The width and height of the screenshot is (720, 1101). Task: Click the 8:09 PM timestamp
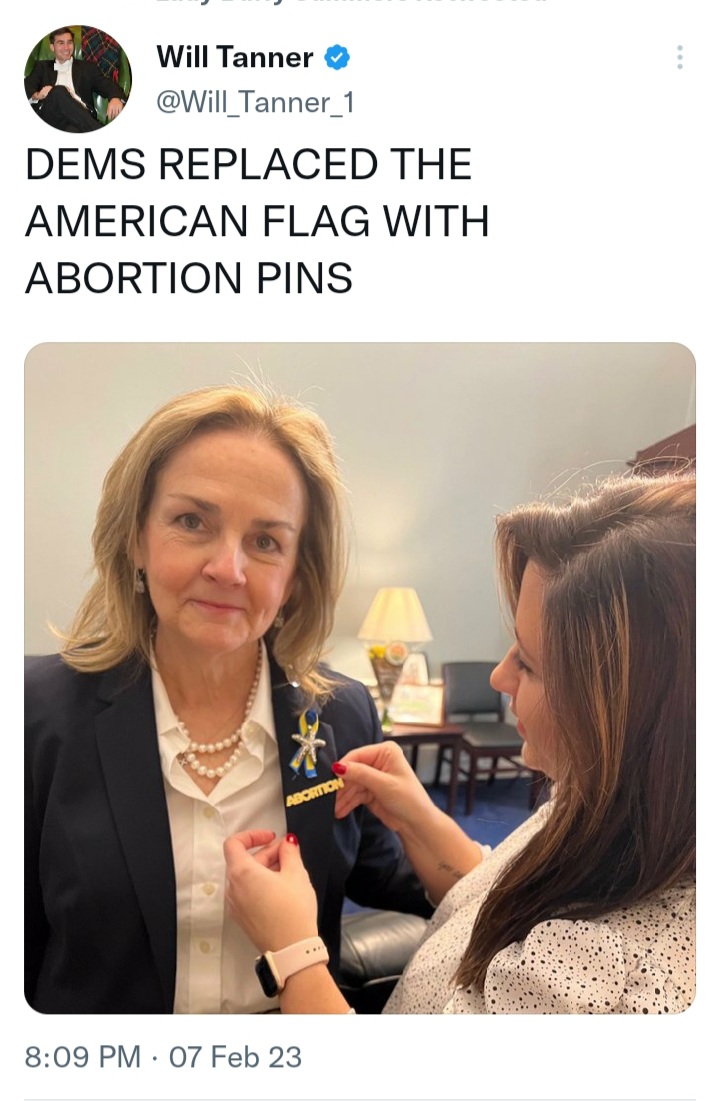click(82, 1057)
